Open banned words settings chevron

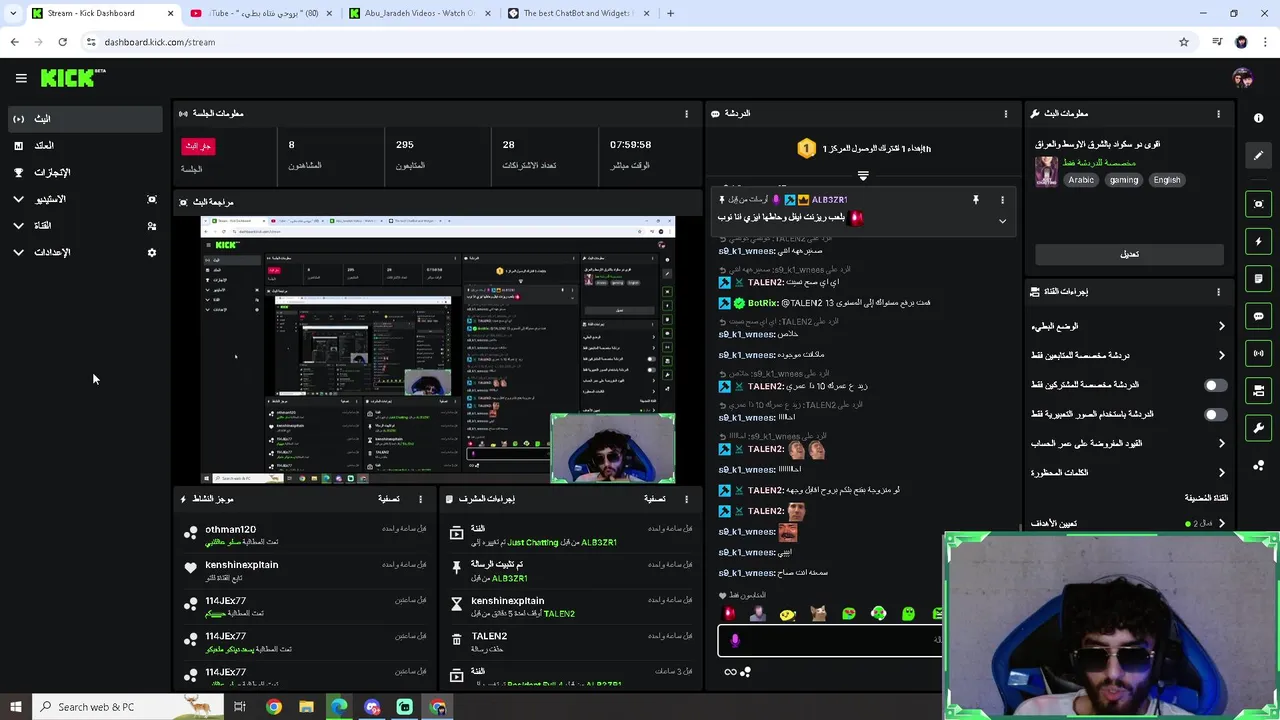(1221, 472)
